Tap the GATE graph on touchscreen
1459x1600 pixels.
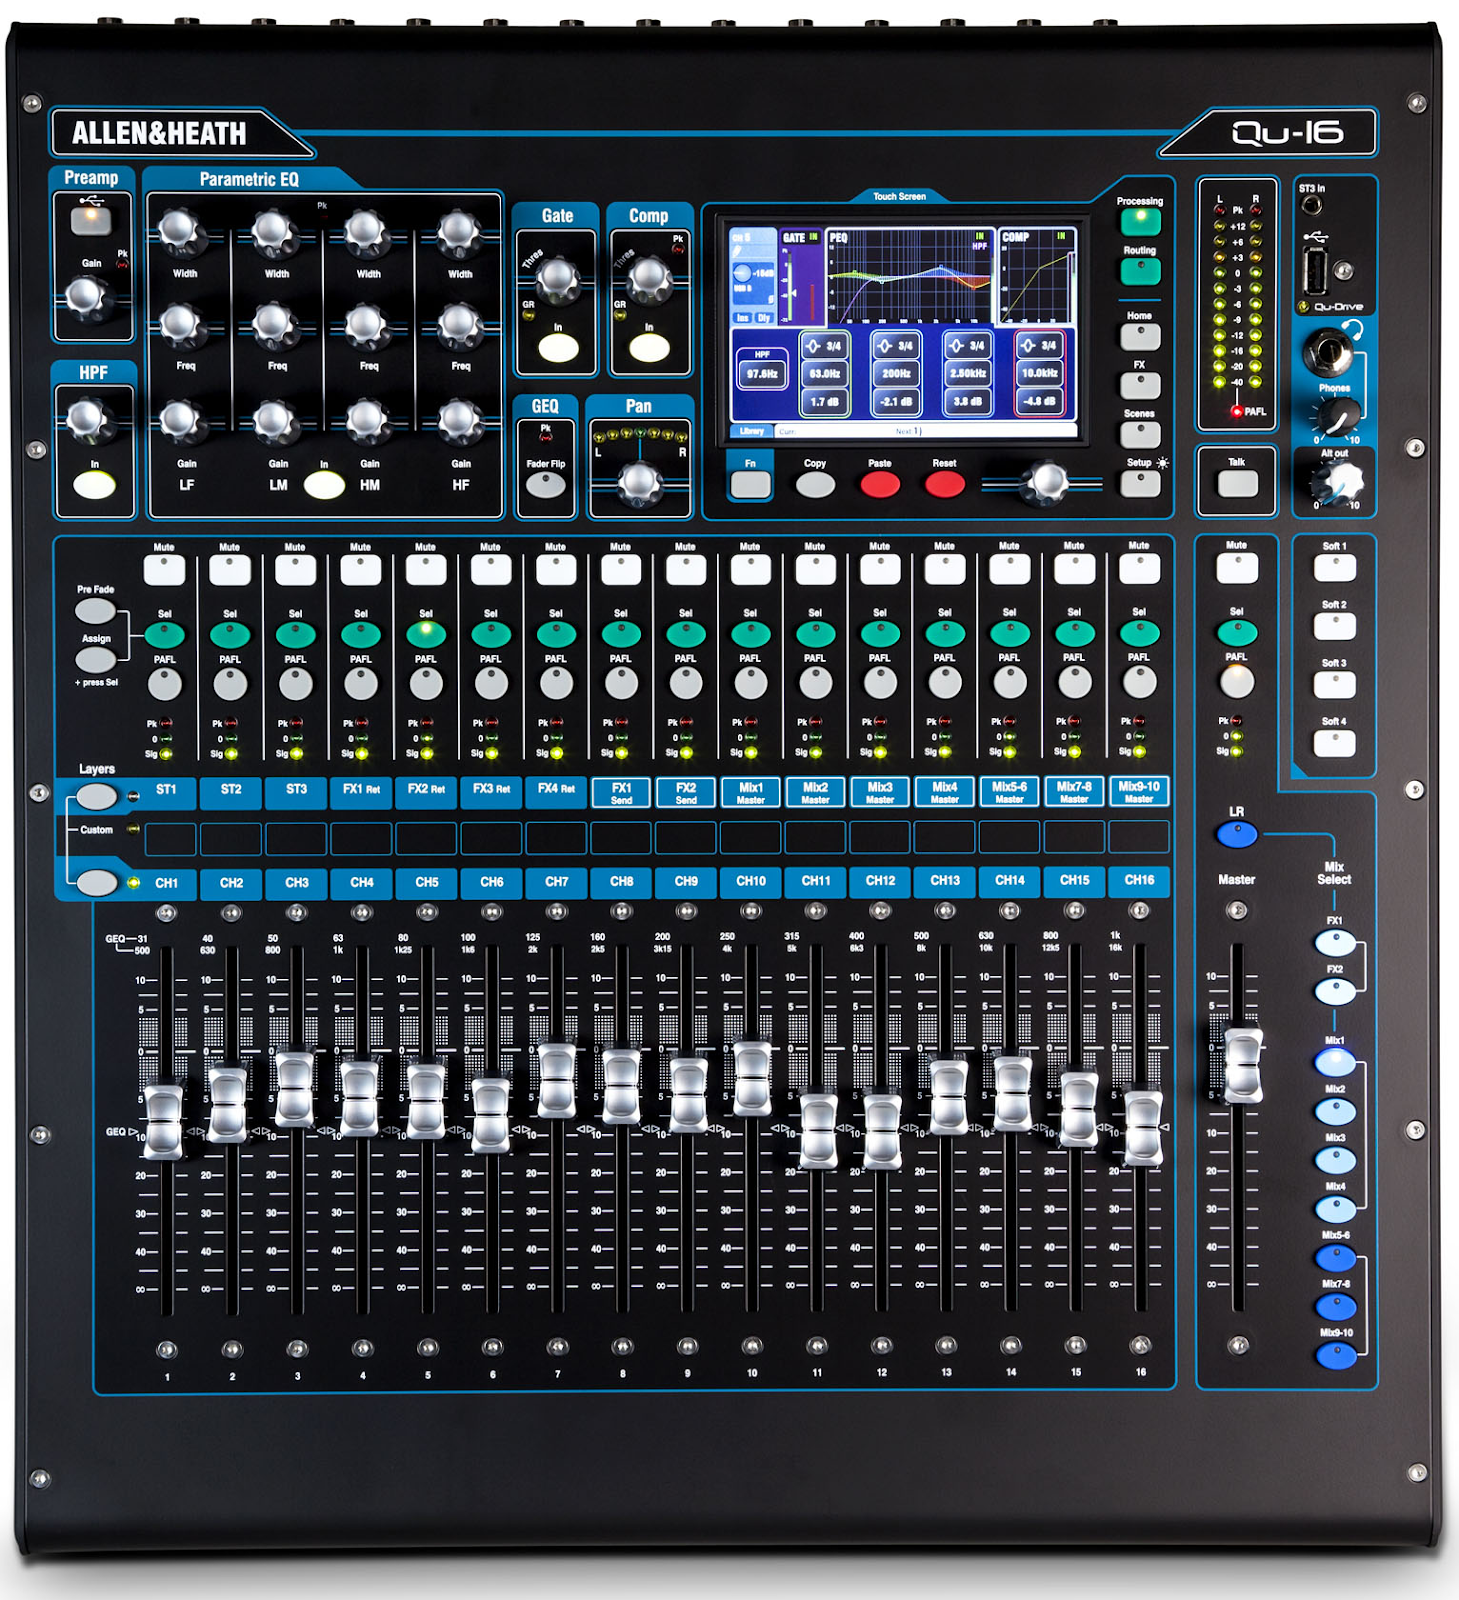tap(802, 277)
